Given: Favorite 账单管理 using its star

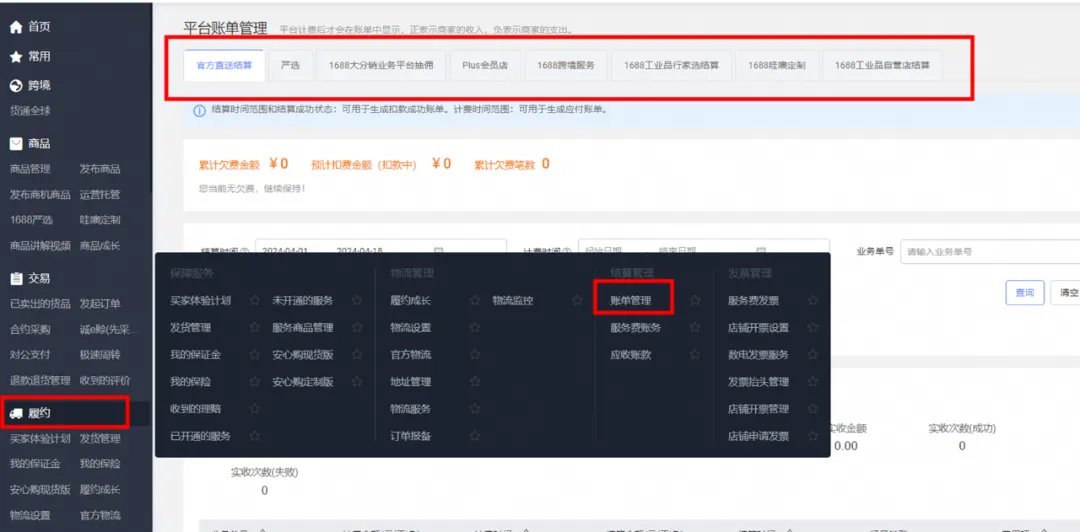Looking at the screenshot, I should 695,300.
